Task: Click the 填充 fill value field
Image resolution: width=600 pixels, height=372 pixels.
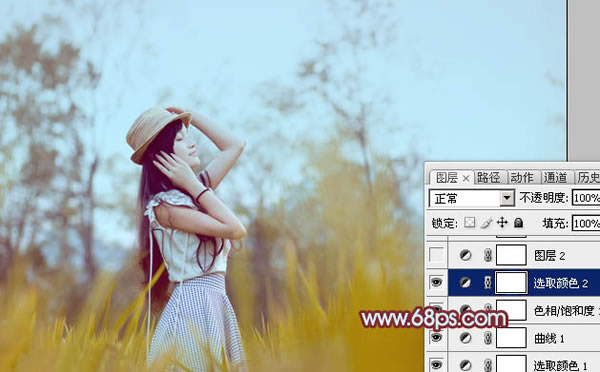Action: 586,223
